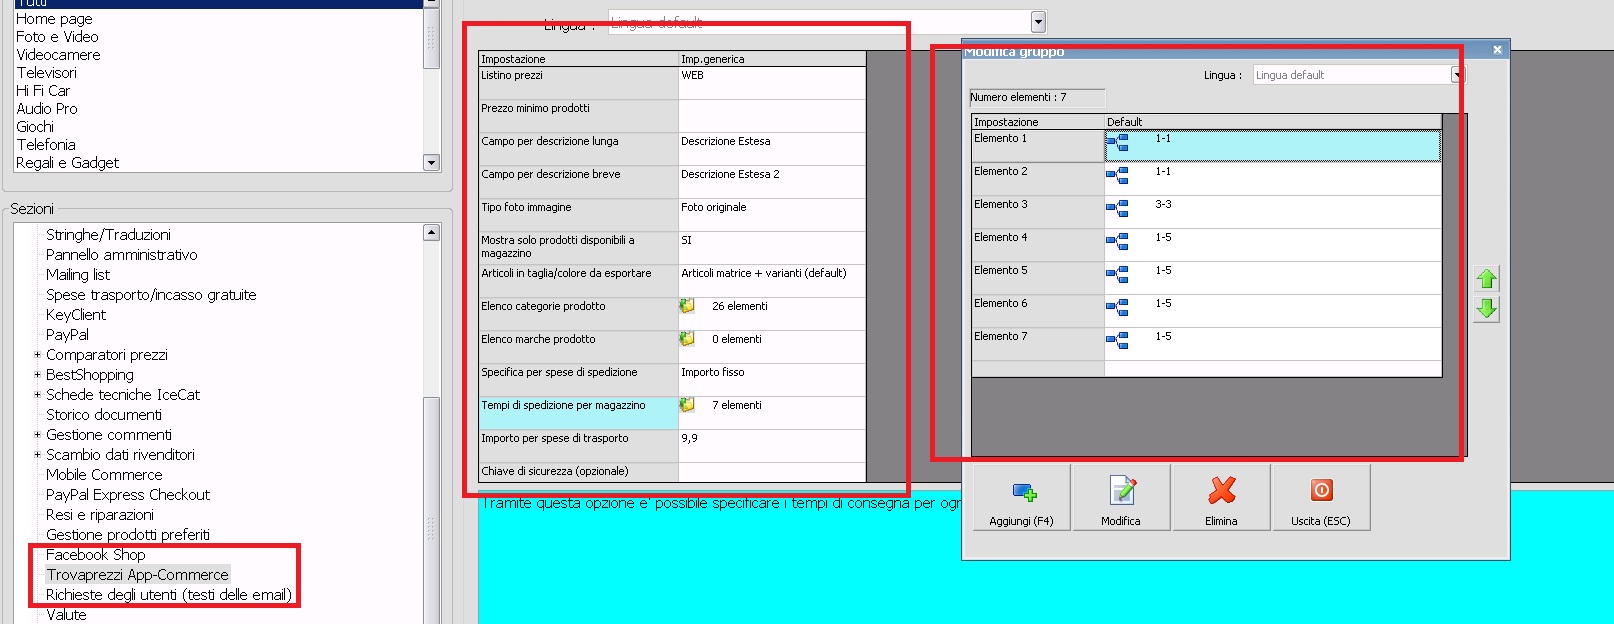Select Audio Pro category
Image resolution: width=1614 pixels, height=624 pixels.
46,109
